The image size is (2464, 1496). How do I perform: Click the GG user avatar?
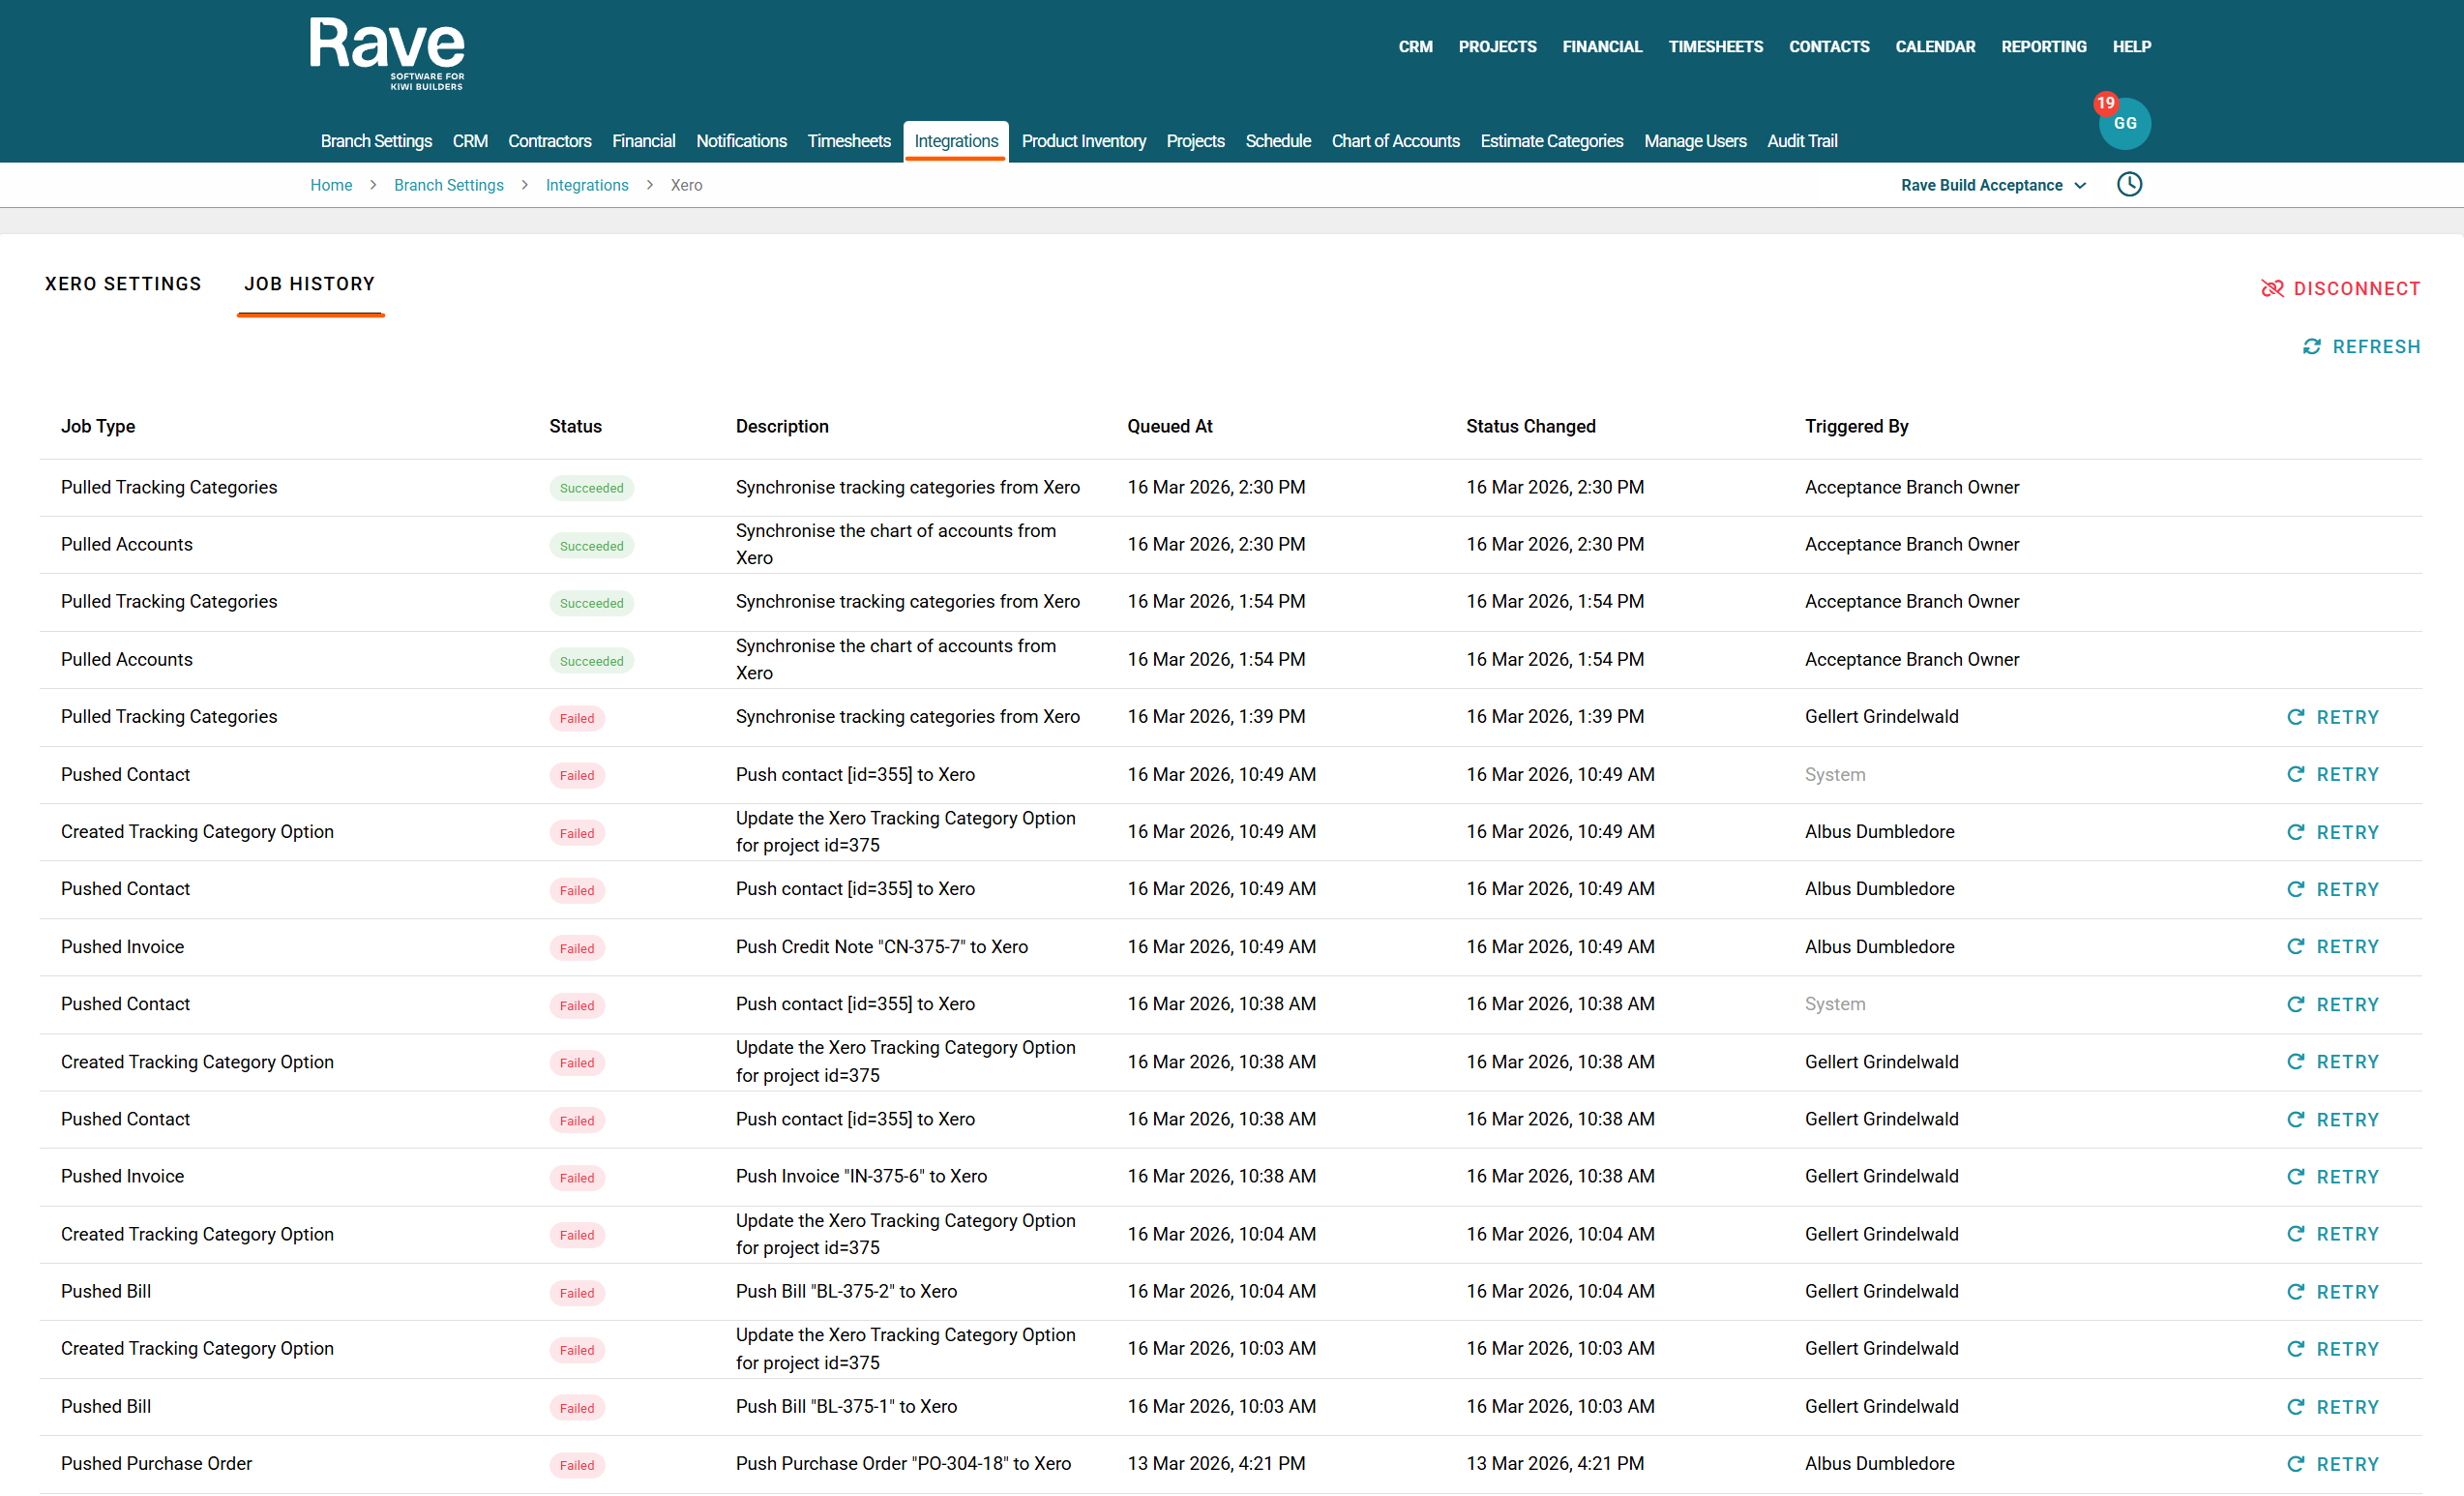point(2126,126)
